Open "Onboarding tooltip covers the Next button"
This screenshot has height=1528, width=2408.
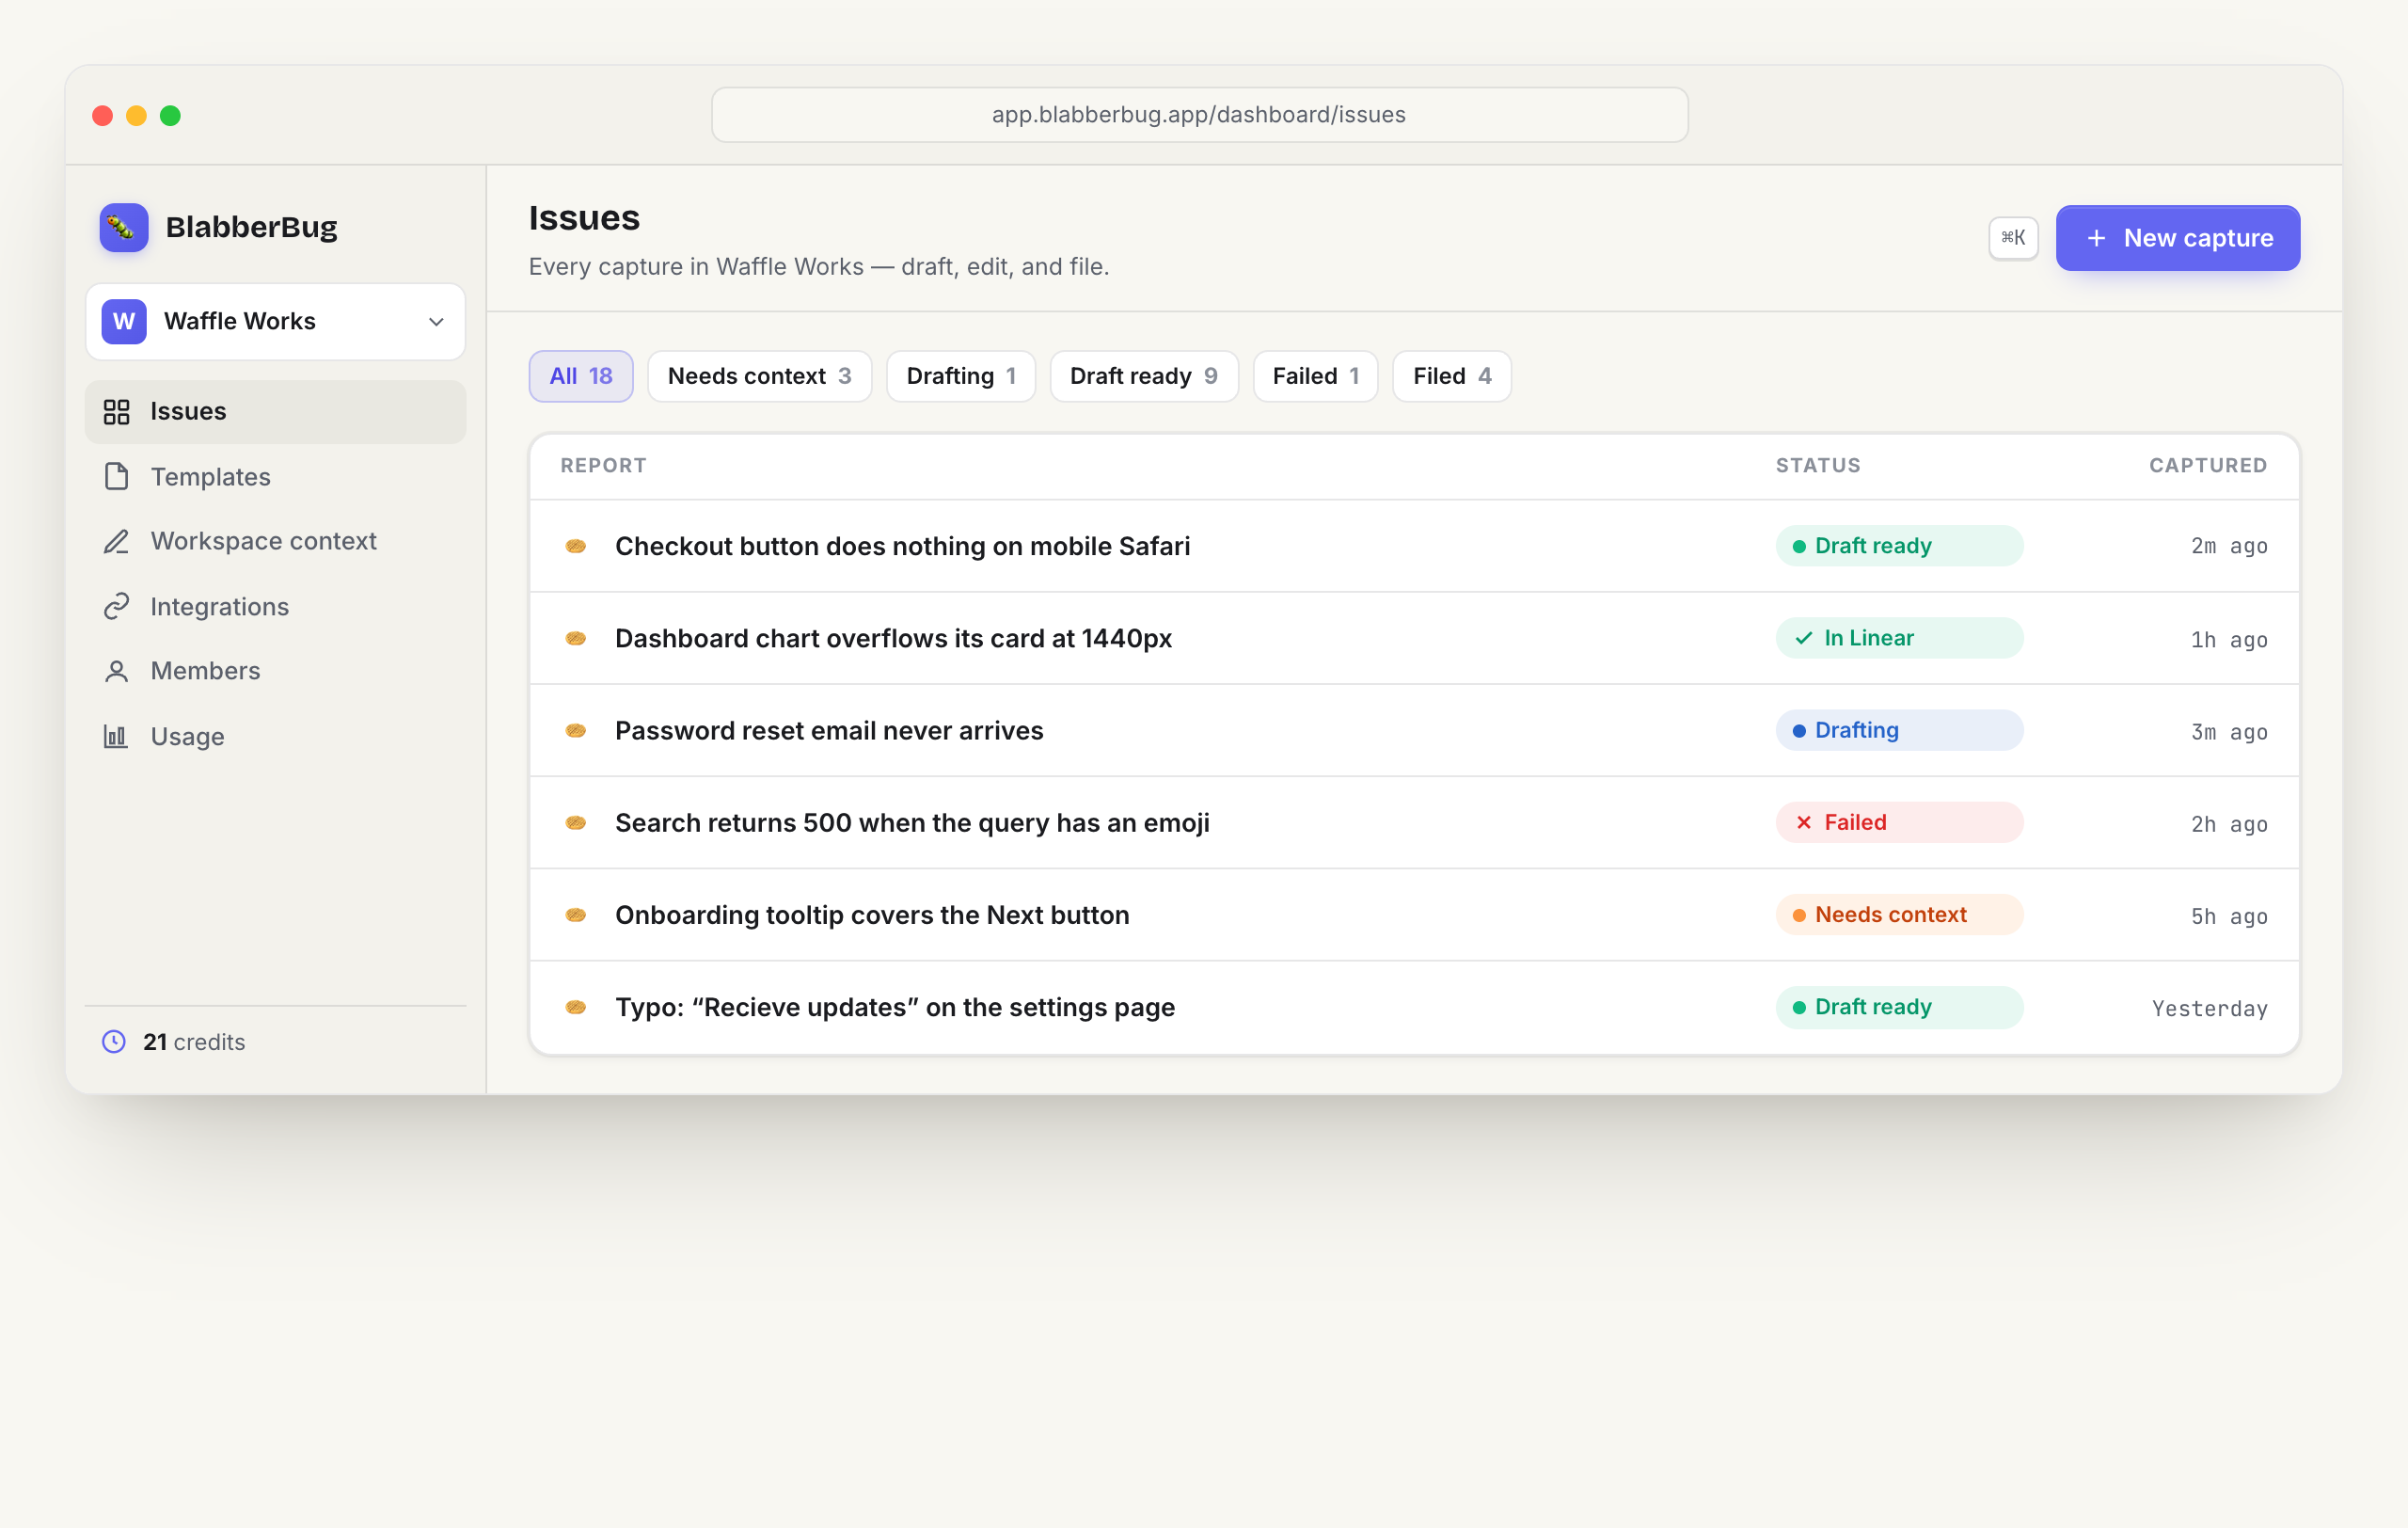(x=872, y=915)
